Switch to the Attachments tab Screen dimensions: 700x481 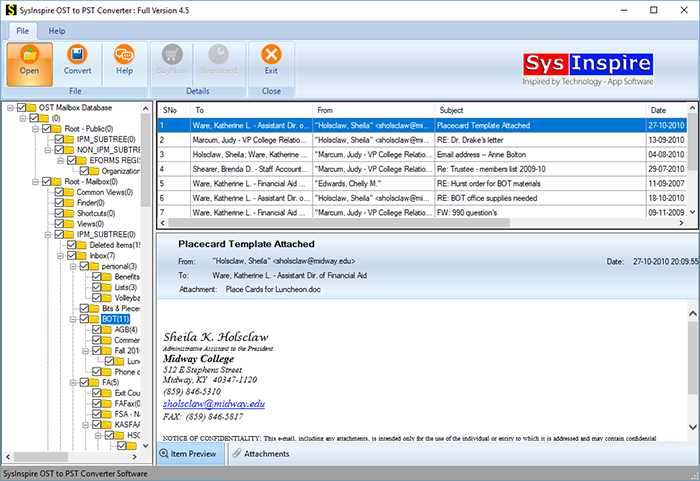[261, 453]
